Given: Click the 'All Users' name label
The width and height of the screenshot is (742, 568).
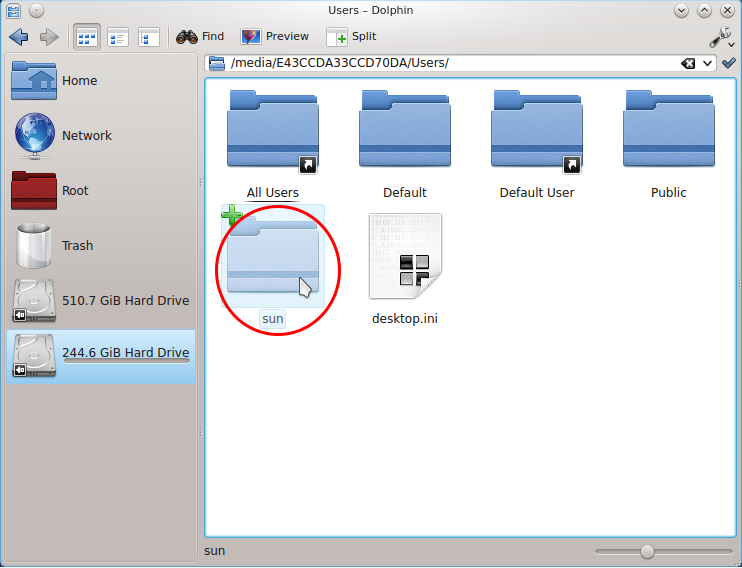Looking at the screenshot, I should pyautogui.click(x=273, y=193).
